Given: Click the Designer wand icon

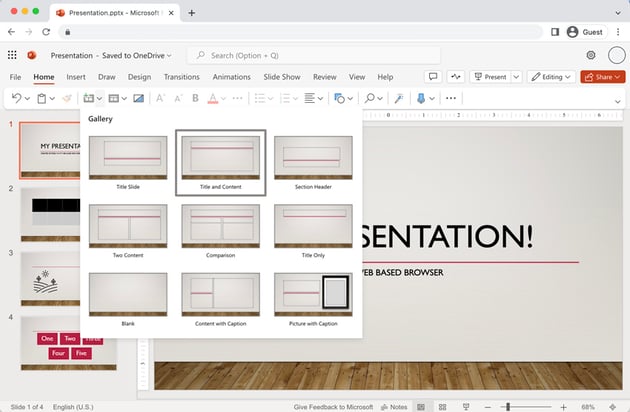Looking at the screenshot, I should 398,98.
